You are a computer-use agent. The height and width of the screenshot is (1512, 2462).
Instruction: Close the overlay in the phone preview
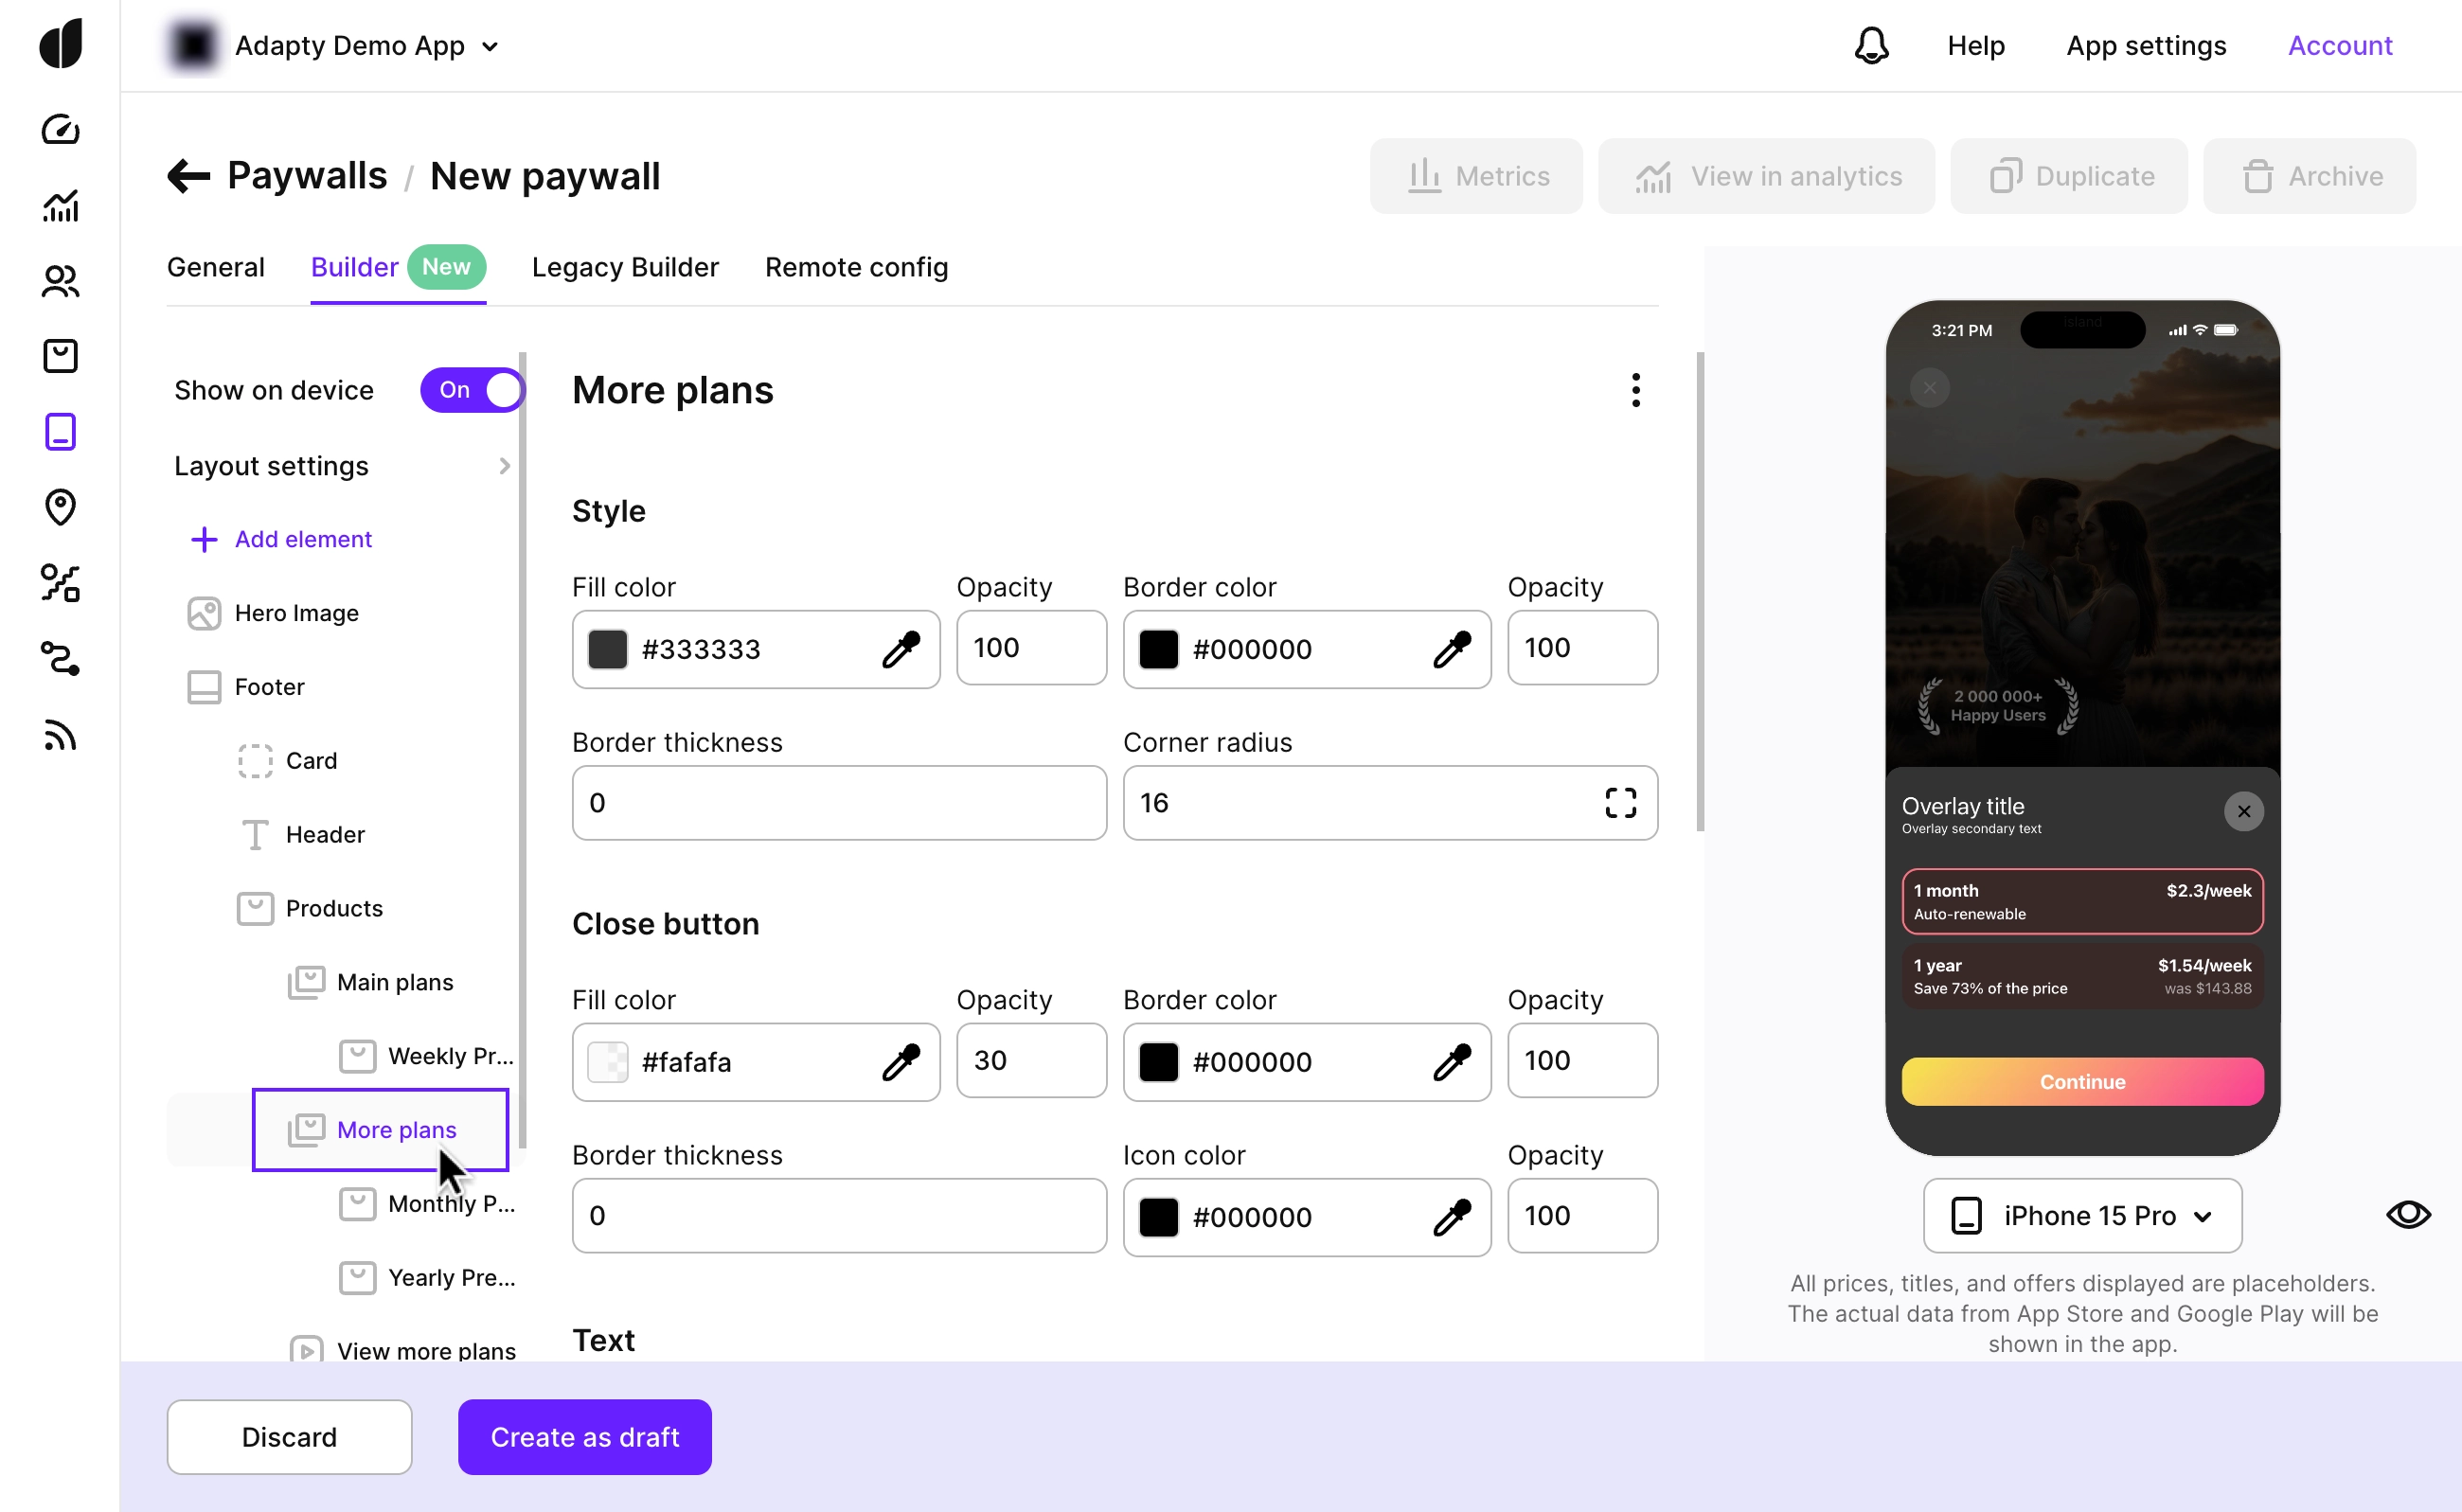tap(2243, 811)
